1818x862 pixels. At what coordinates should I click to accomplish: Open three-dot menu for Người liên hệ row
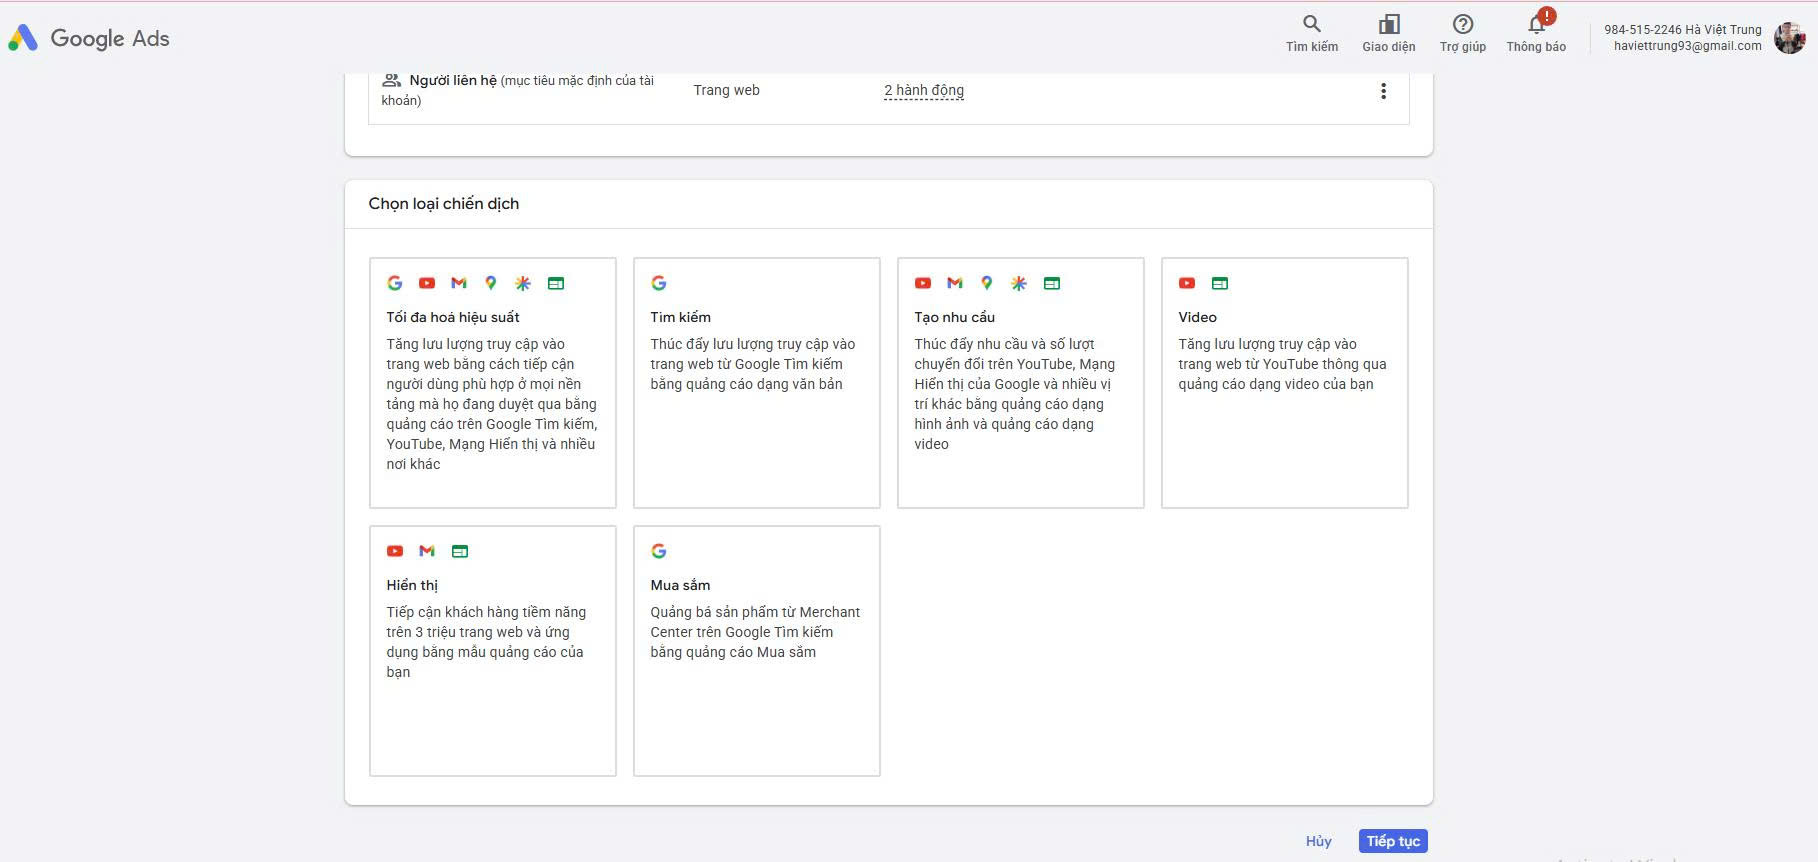[1383, 91]
